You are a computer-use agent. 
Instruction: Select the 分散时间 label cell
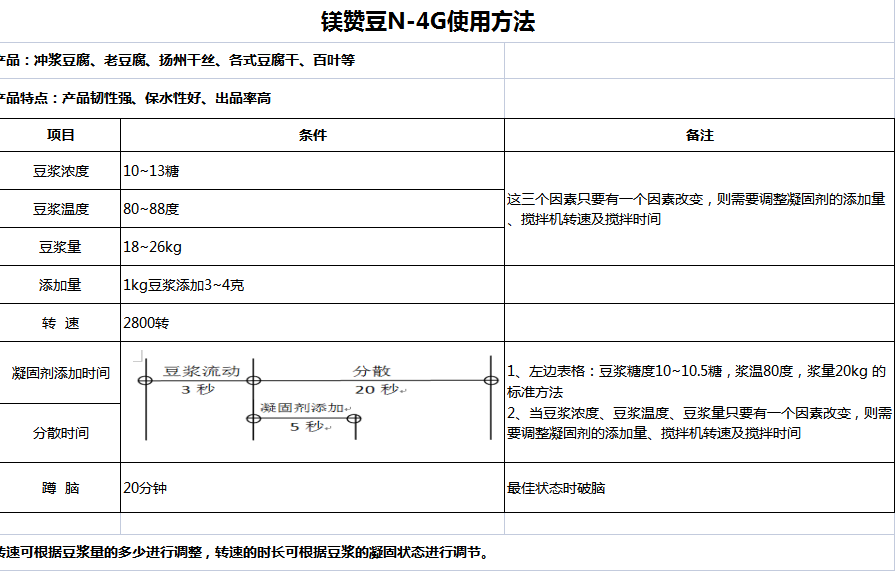(60, 433)
